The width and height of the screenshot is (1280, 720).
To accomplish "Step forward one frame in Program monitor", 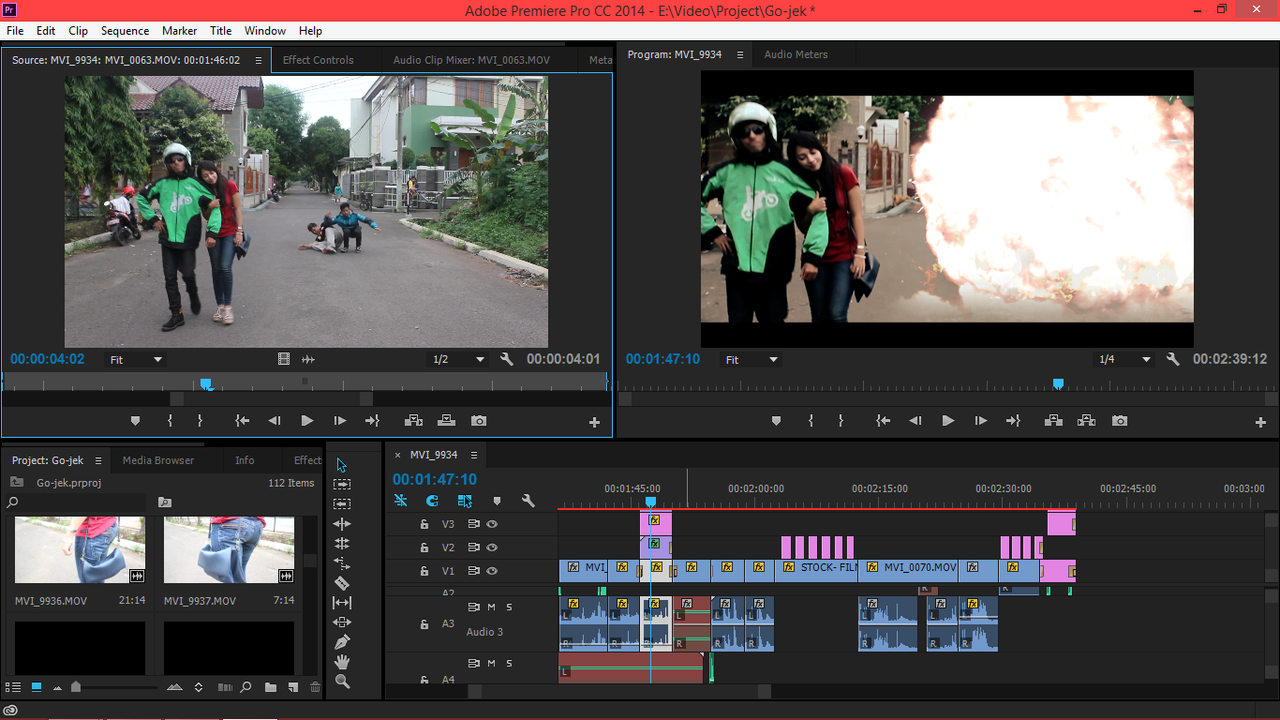I will coord(981,421).
